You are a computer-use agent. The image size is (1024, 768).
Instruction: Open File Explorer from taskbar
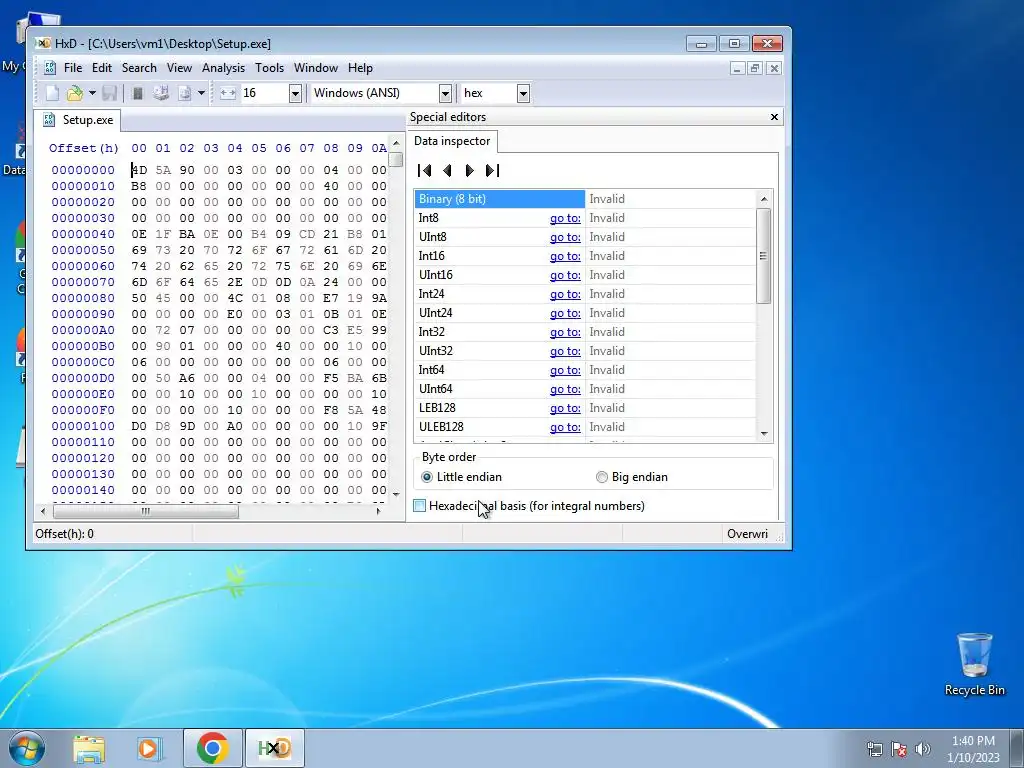(x=89, y=748)
